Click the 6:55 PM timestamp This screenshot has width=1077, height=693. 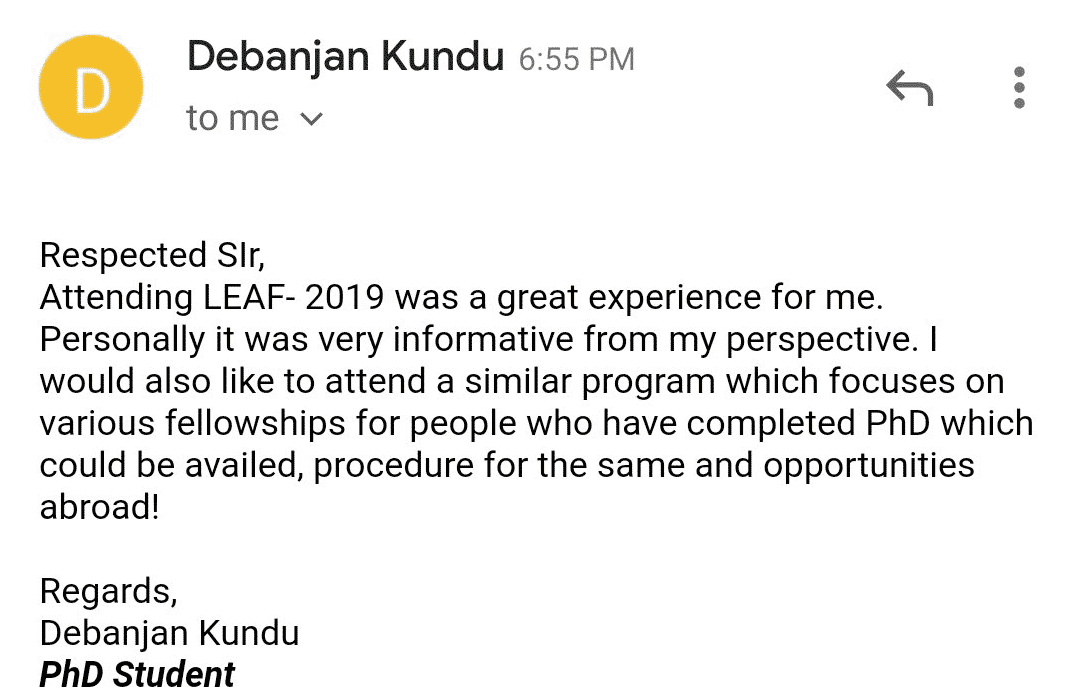[576, 60]
